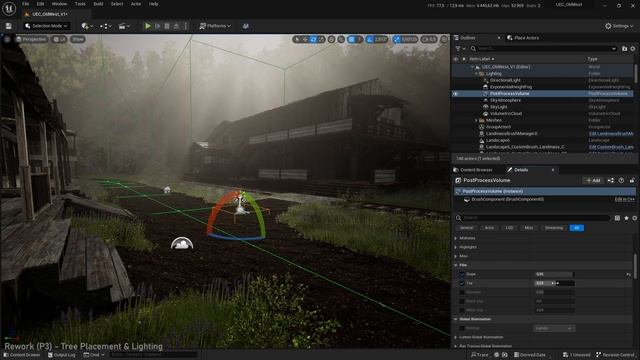Open the play options three-dot menu
640x360 pixels.
186,26
